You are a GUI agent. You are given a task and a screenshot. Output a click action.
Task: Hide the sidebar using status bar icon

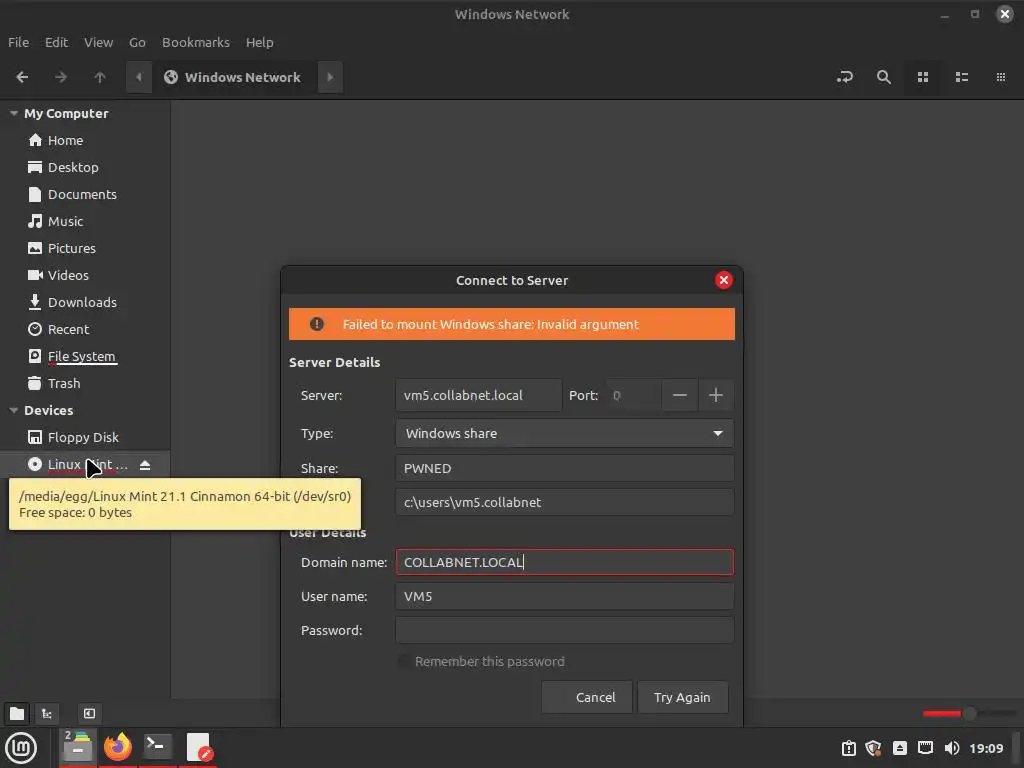pyautogui.click(x=89, y=713)
